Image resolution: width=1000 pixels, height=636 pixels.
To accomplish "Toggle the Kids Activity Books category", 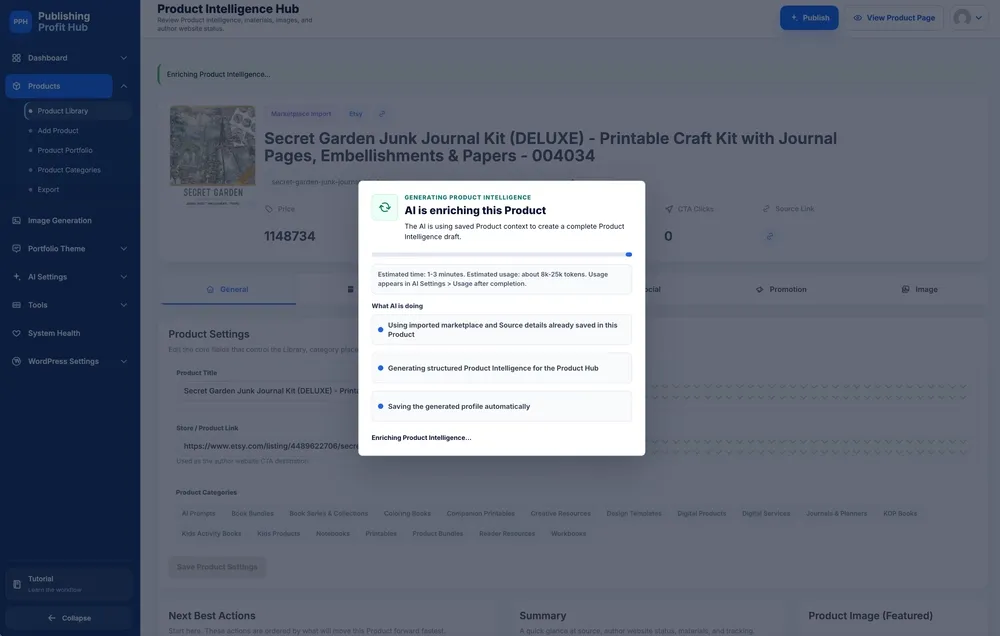I will [211, 534].
